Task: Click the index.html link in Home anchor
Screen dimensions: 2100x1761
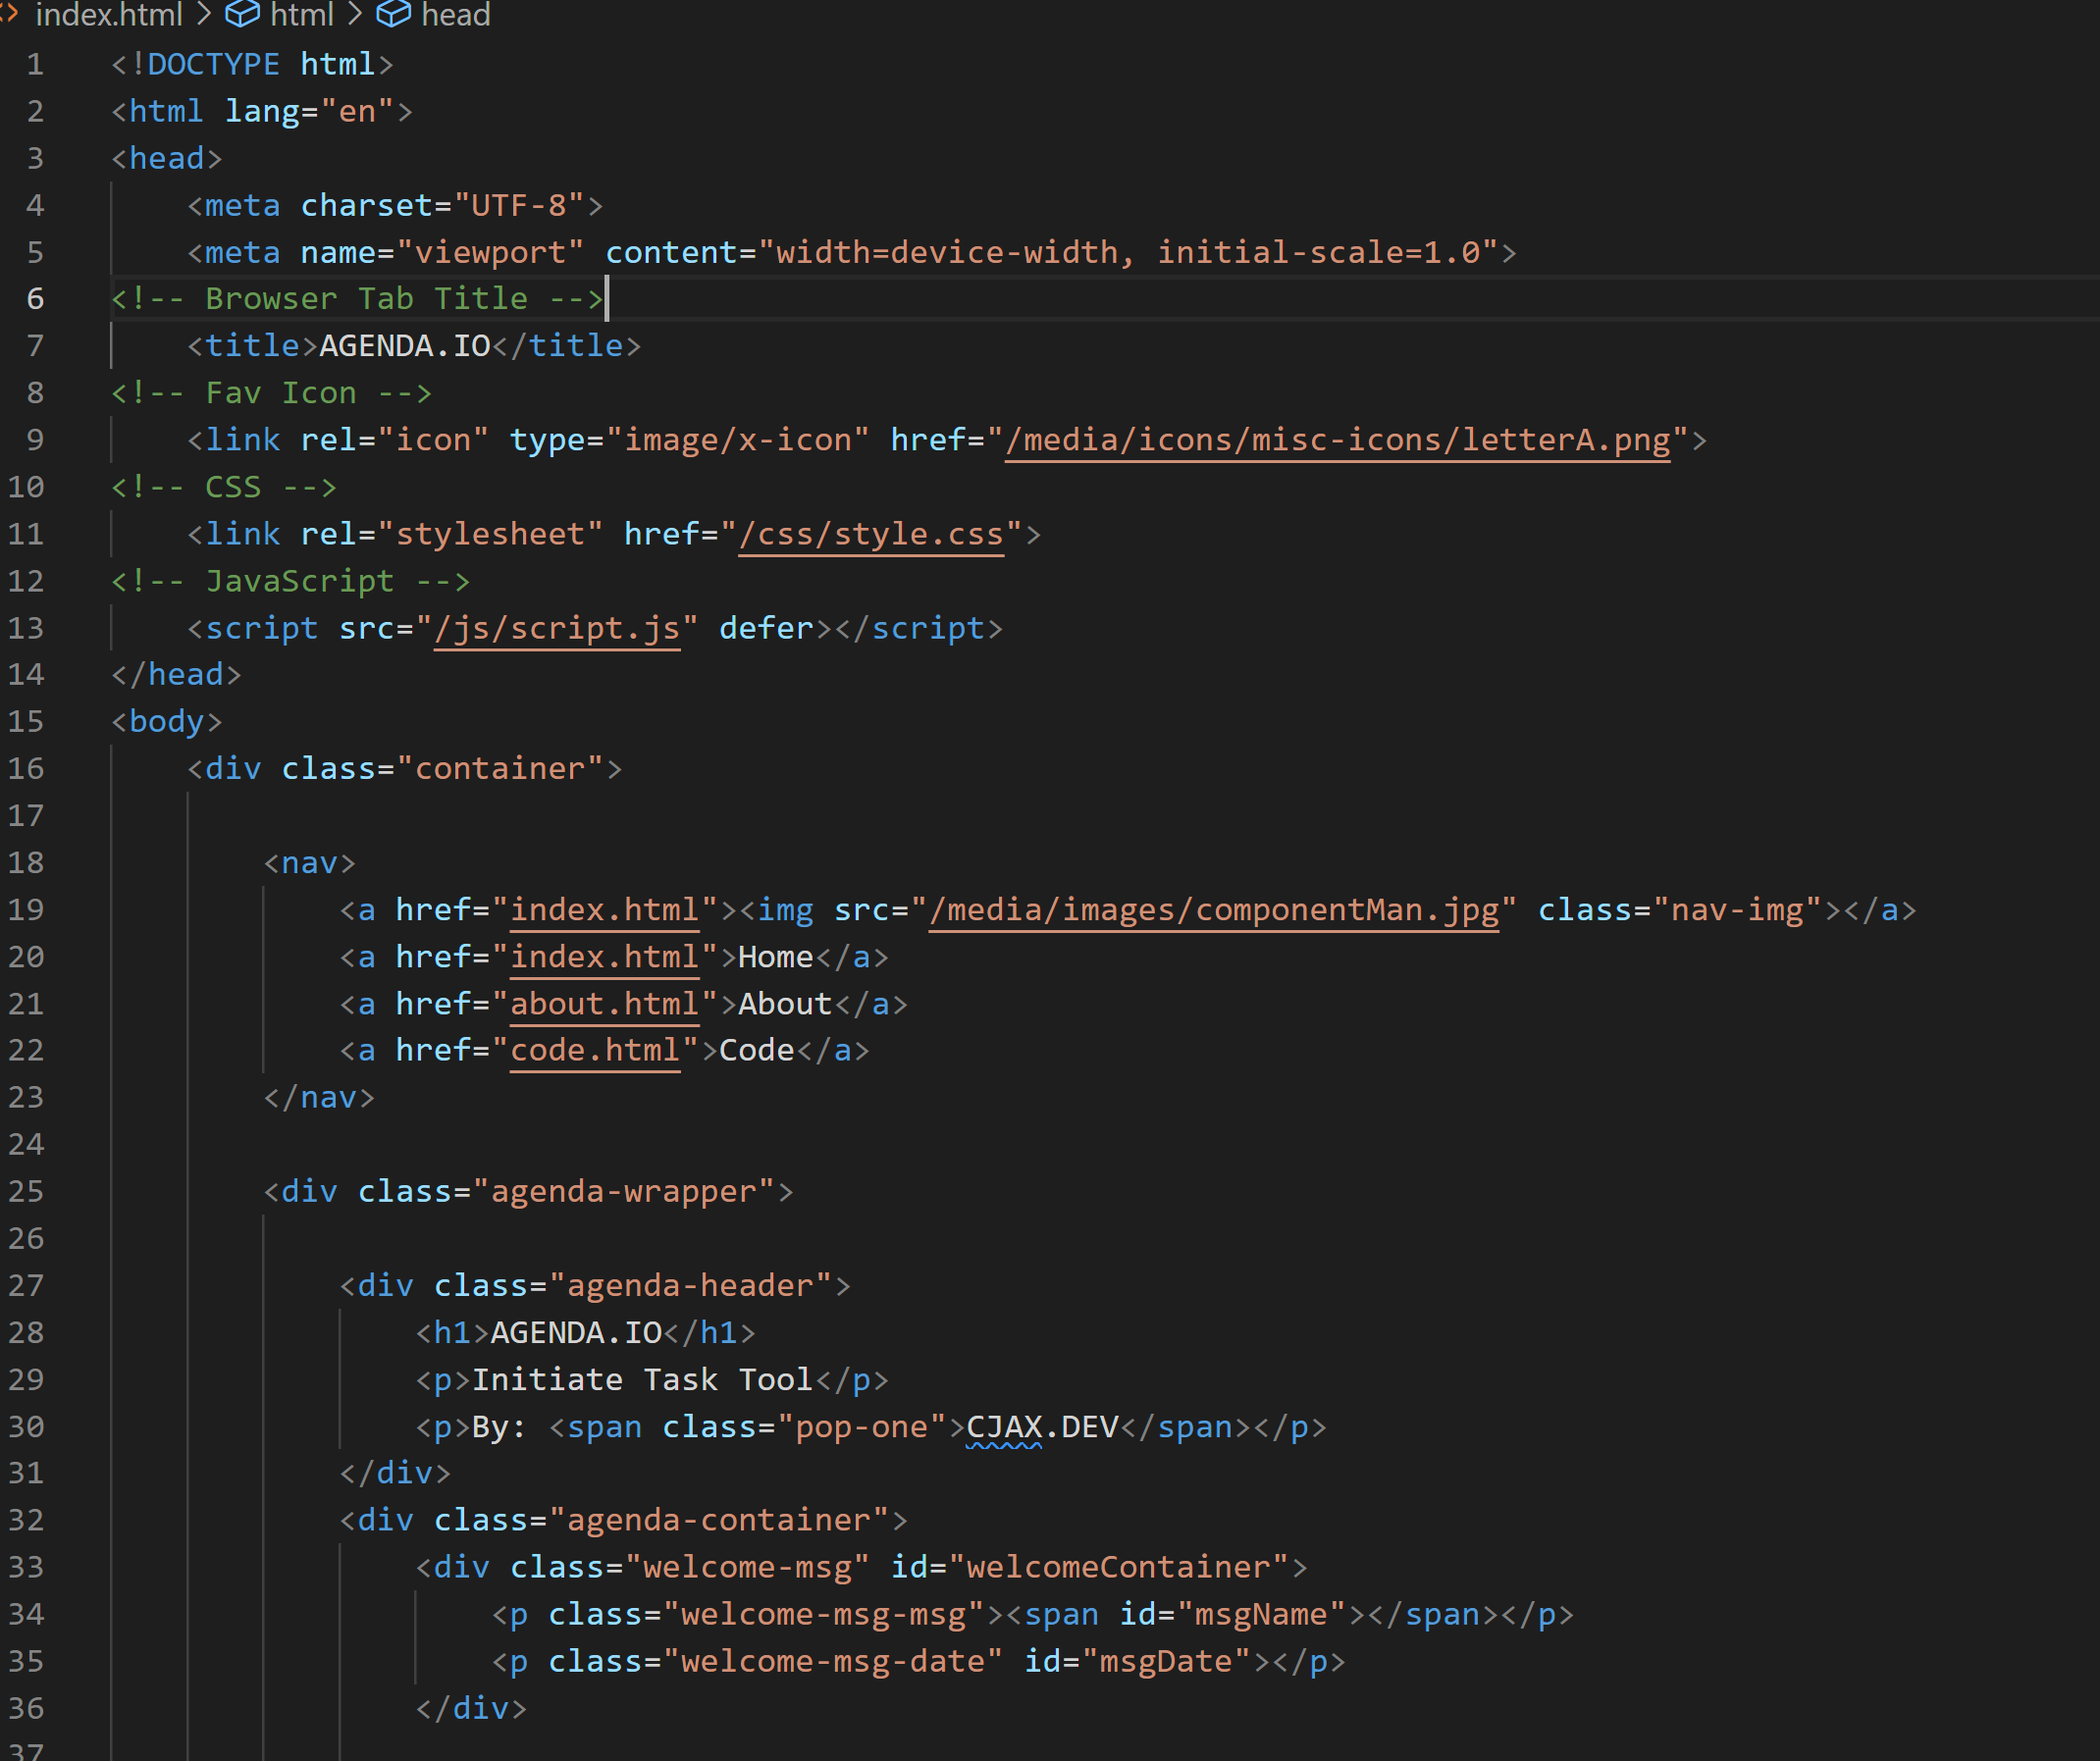Action: (604, 957)
